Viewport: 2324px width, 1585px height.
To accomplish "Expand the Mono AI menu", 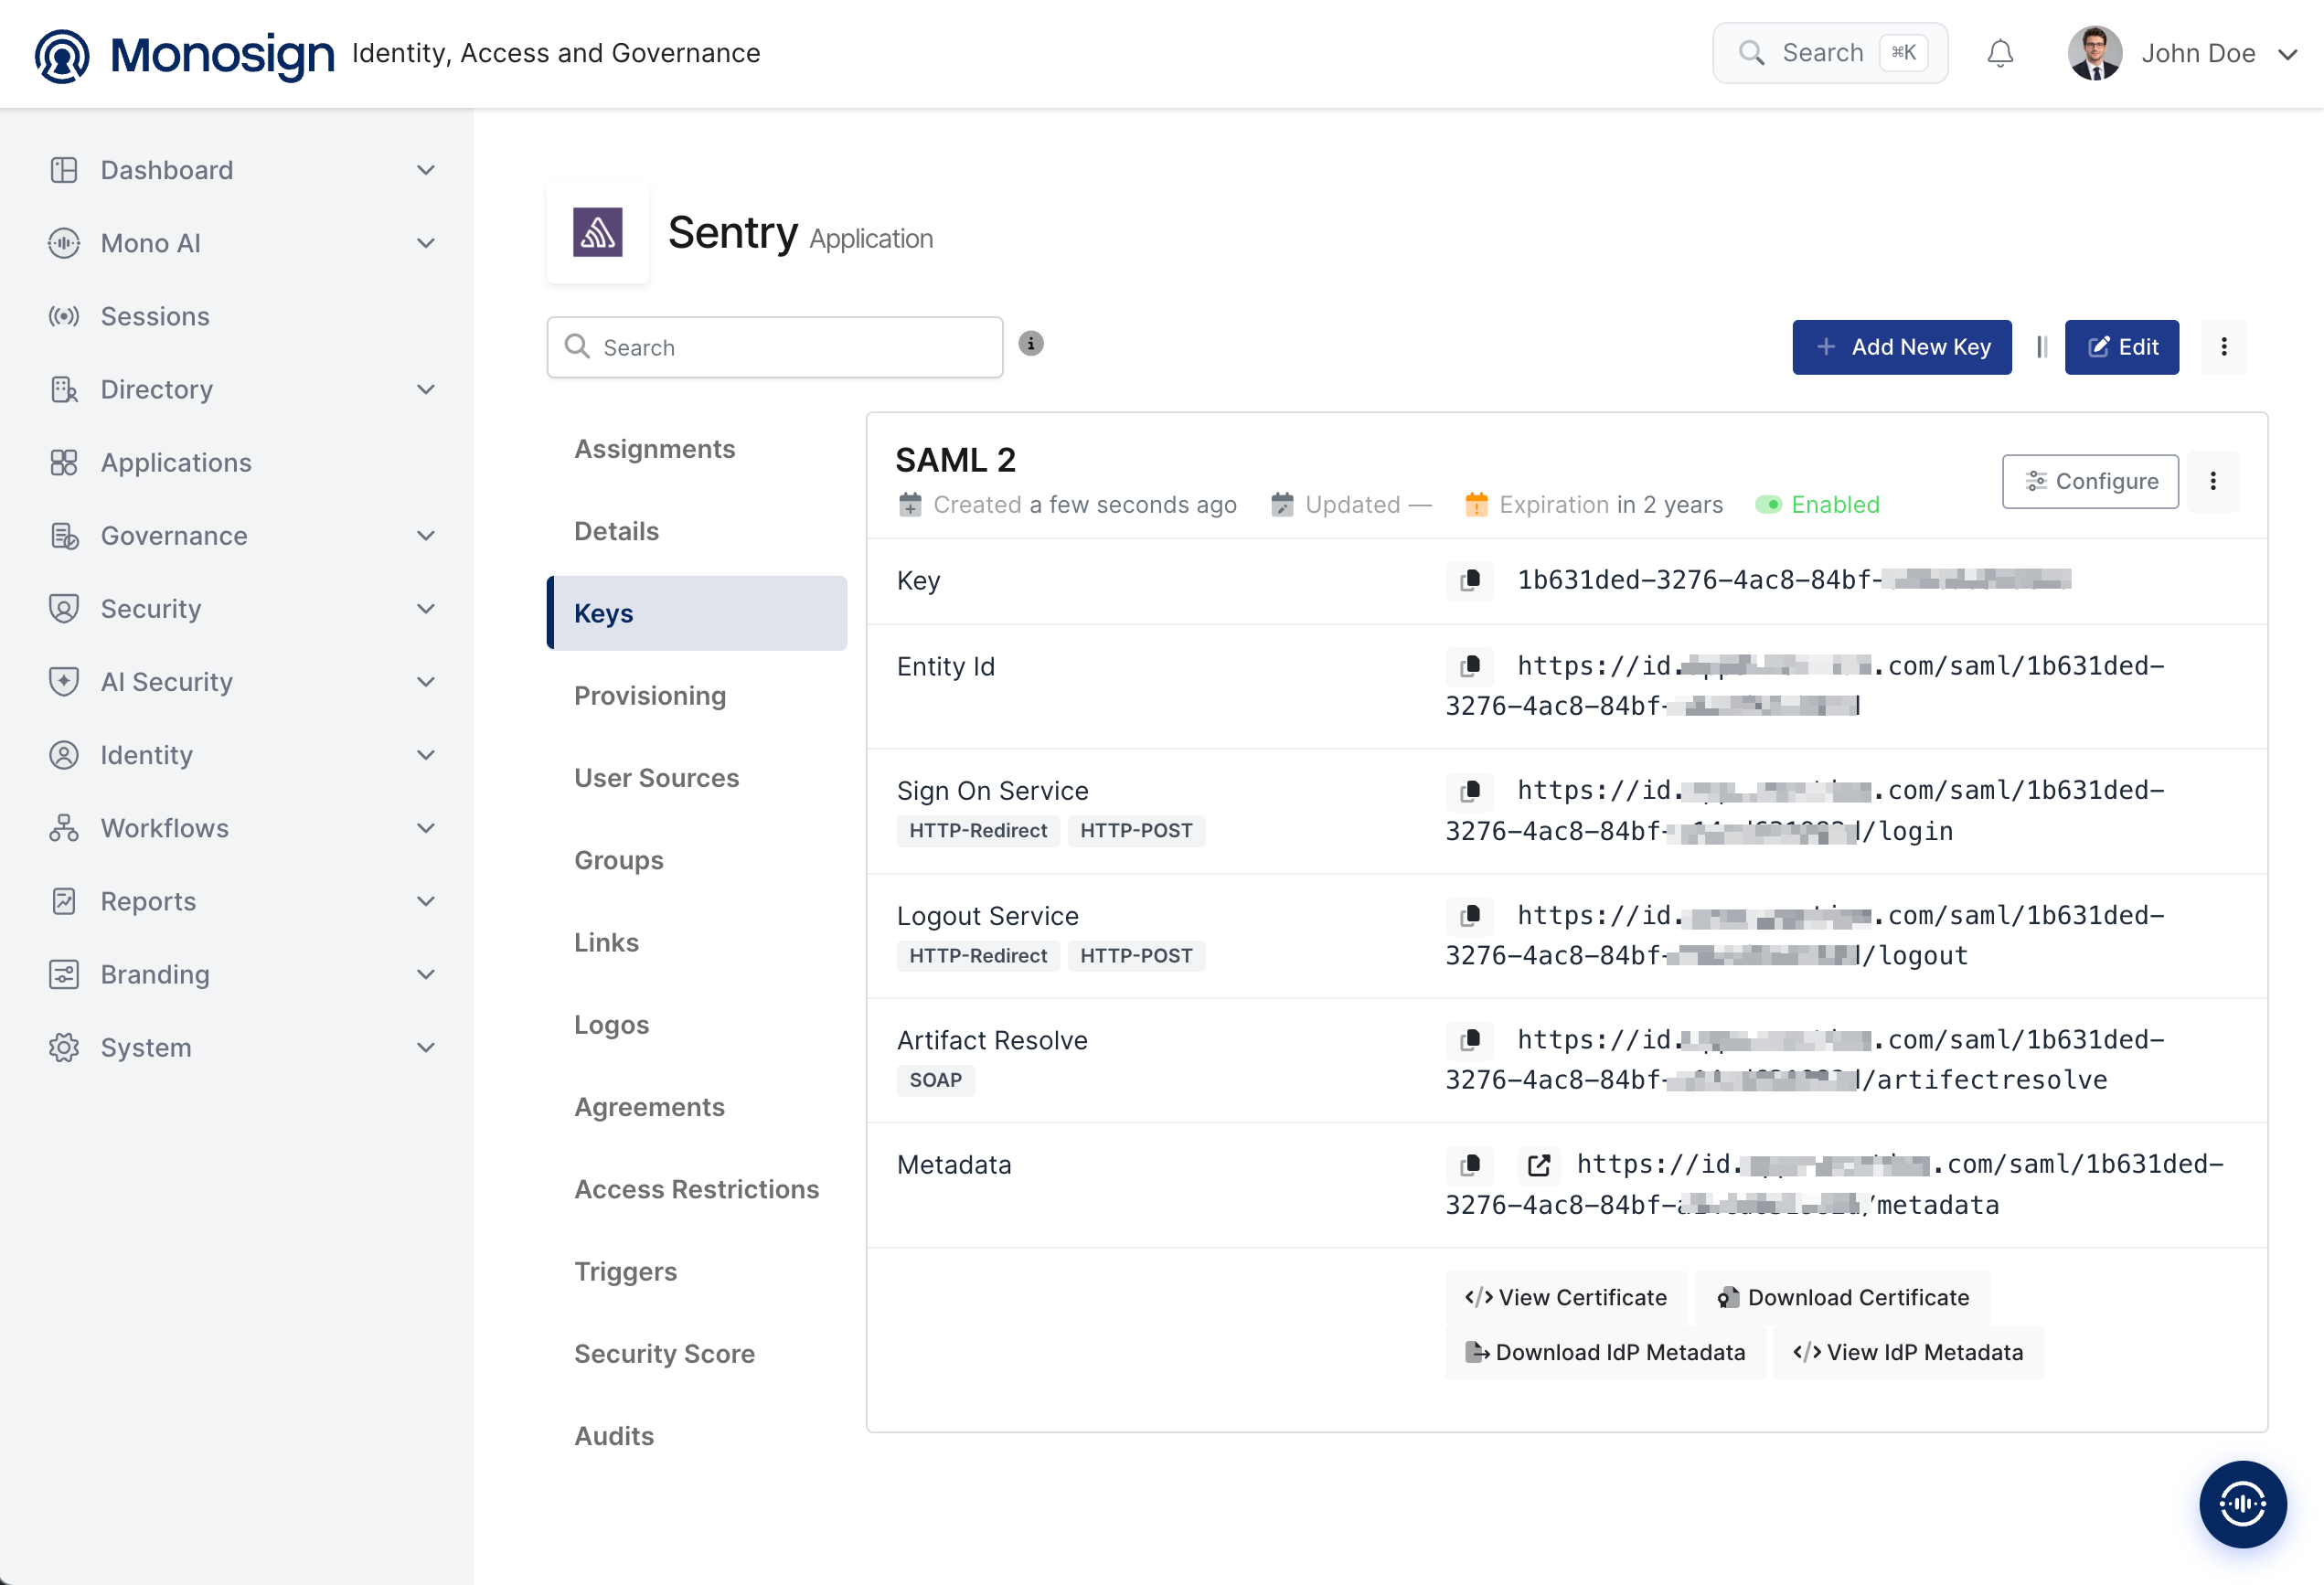I will pyautogui.click(x=243, y=243).
